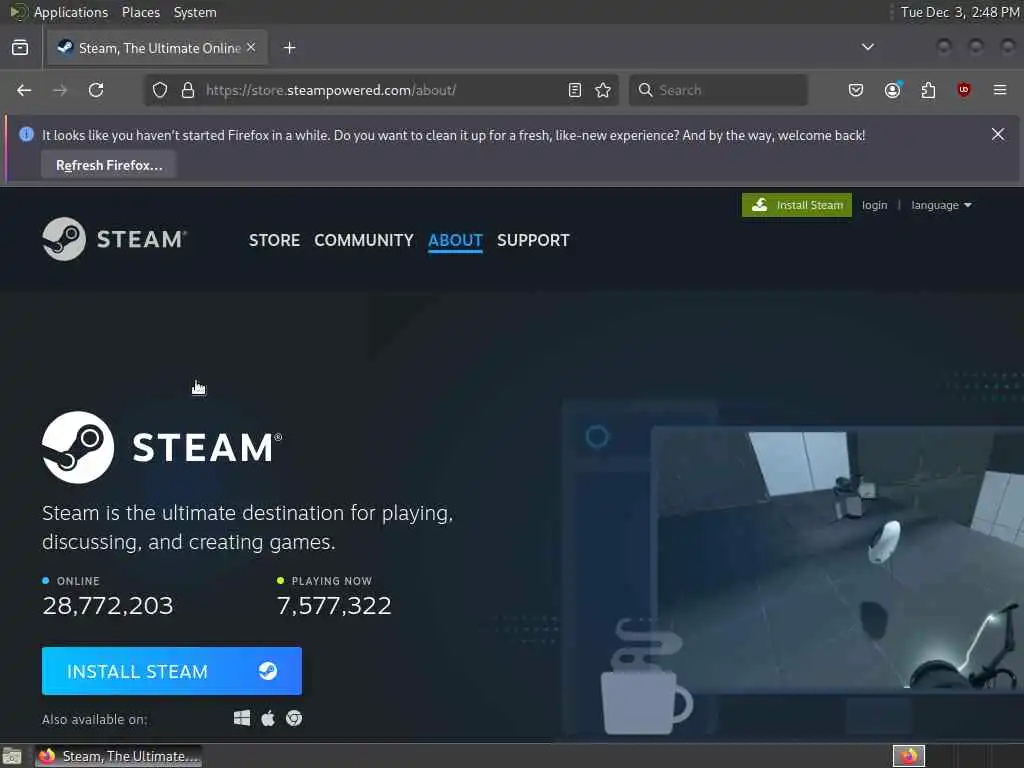Expand the list all tabs chevron
1024x768 pixels.
click(868, 47)
